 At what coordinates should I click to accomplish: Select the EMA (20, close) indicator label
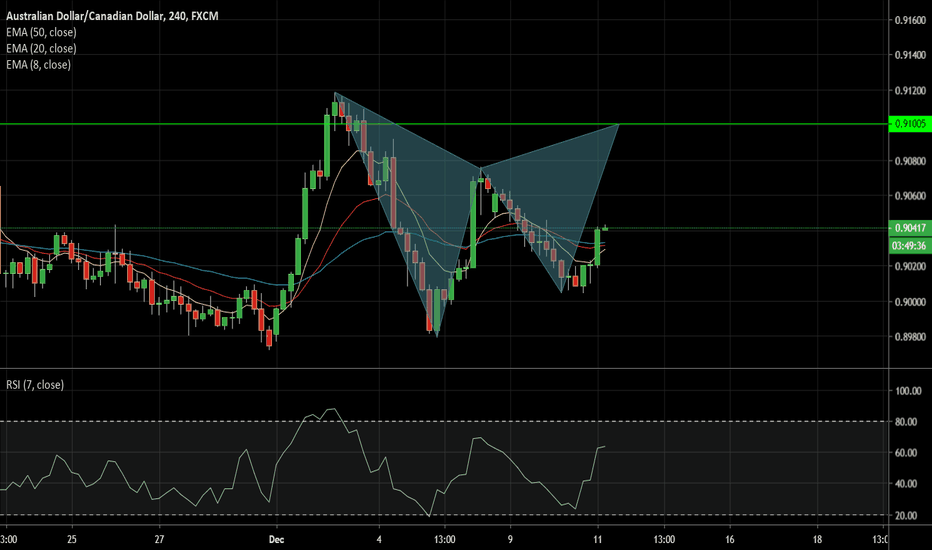tap(41, 48)
